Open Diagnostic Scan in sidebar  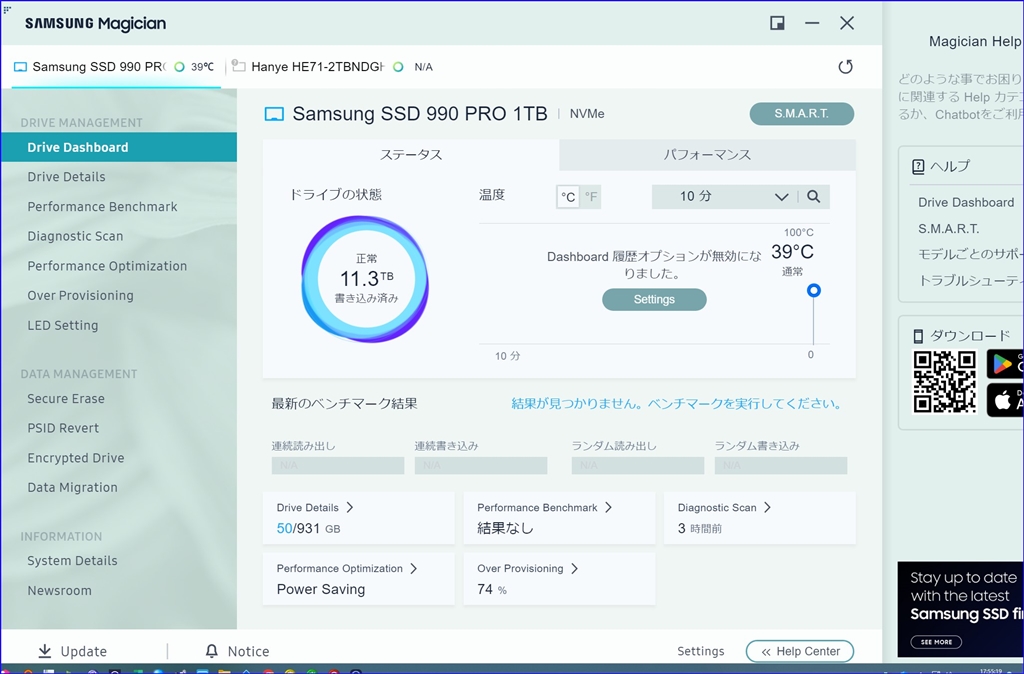(x=75, y=236)
